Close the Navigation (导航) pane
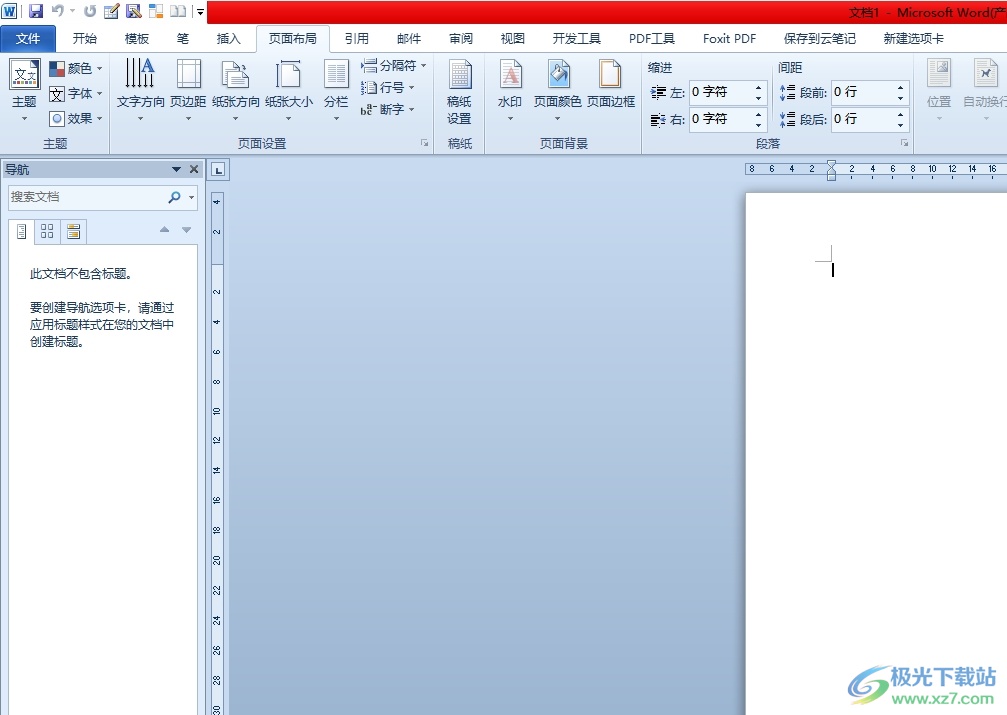Viewport: 1007px width, 715px height. [194, 169]
